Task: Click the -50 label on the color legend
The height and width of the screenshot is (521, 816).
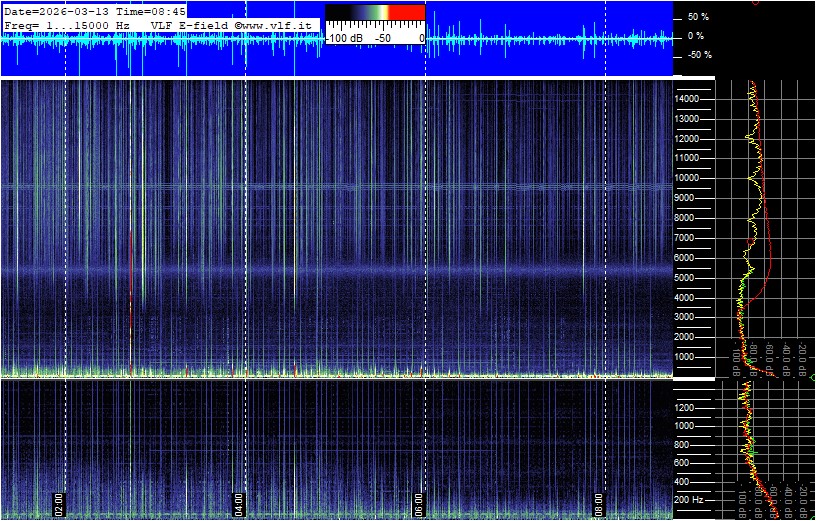Action: tap(381, 37)
